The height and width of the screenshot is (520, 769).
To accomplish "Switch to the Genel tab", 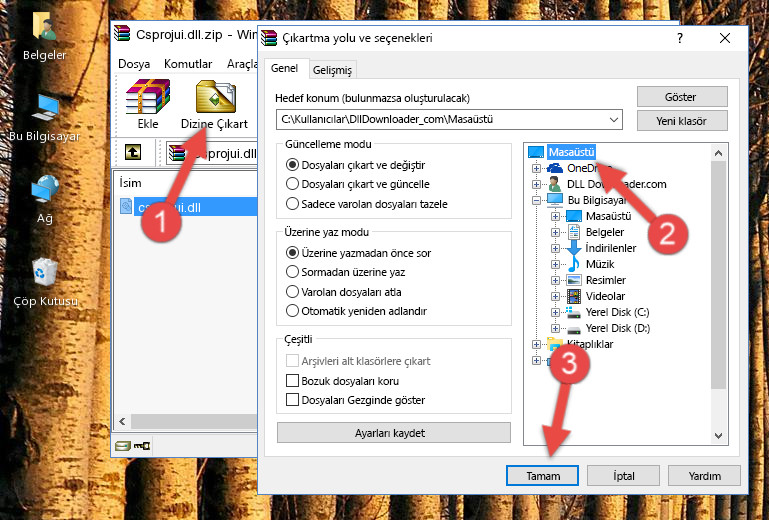I will click(x=284, y=68).
